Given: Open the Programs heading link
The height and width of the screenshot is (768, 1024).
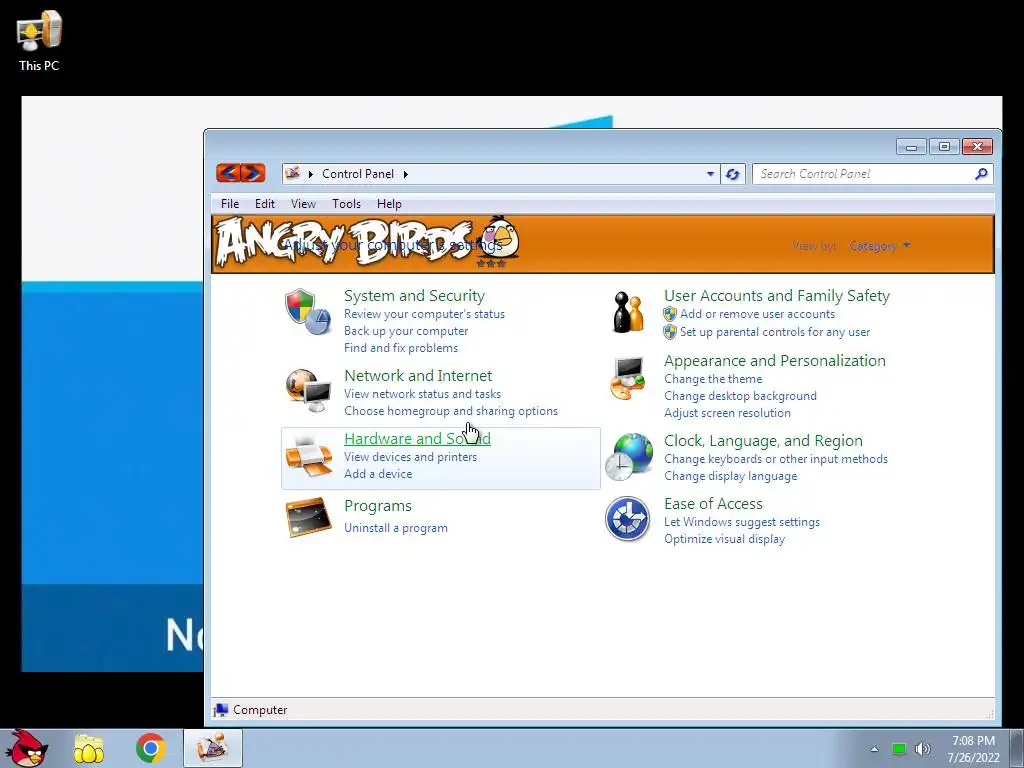Looking at the screenshot, I should pos(377,506).
